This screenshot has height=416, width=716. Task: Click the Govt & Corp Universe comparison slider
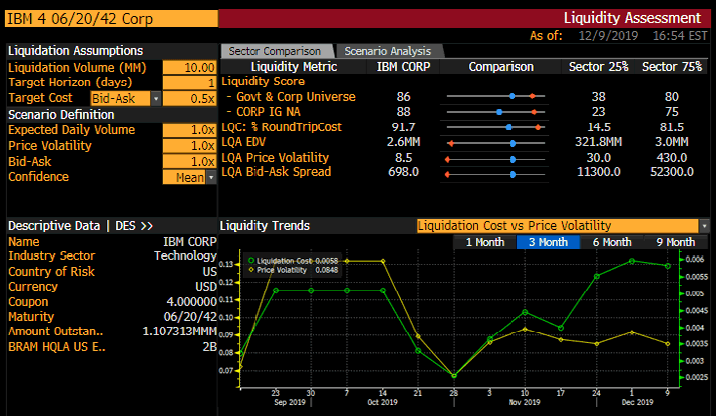[x=495, y=96]
